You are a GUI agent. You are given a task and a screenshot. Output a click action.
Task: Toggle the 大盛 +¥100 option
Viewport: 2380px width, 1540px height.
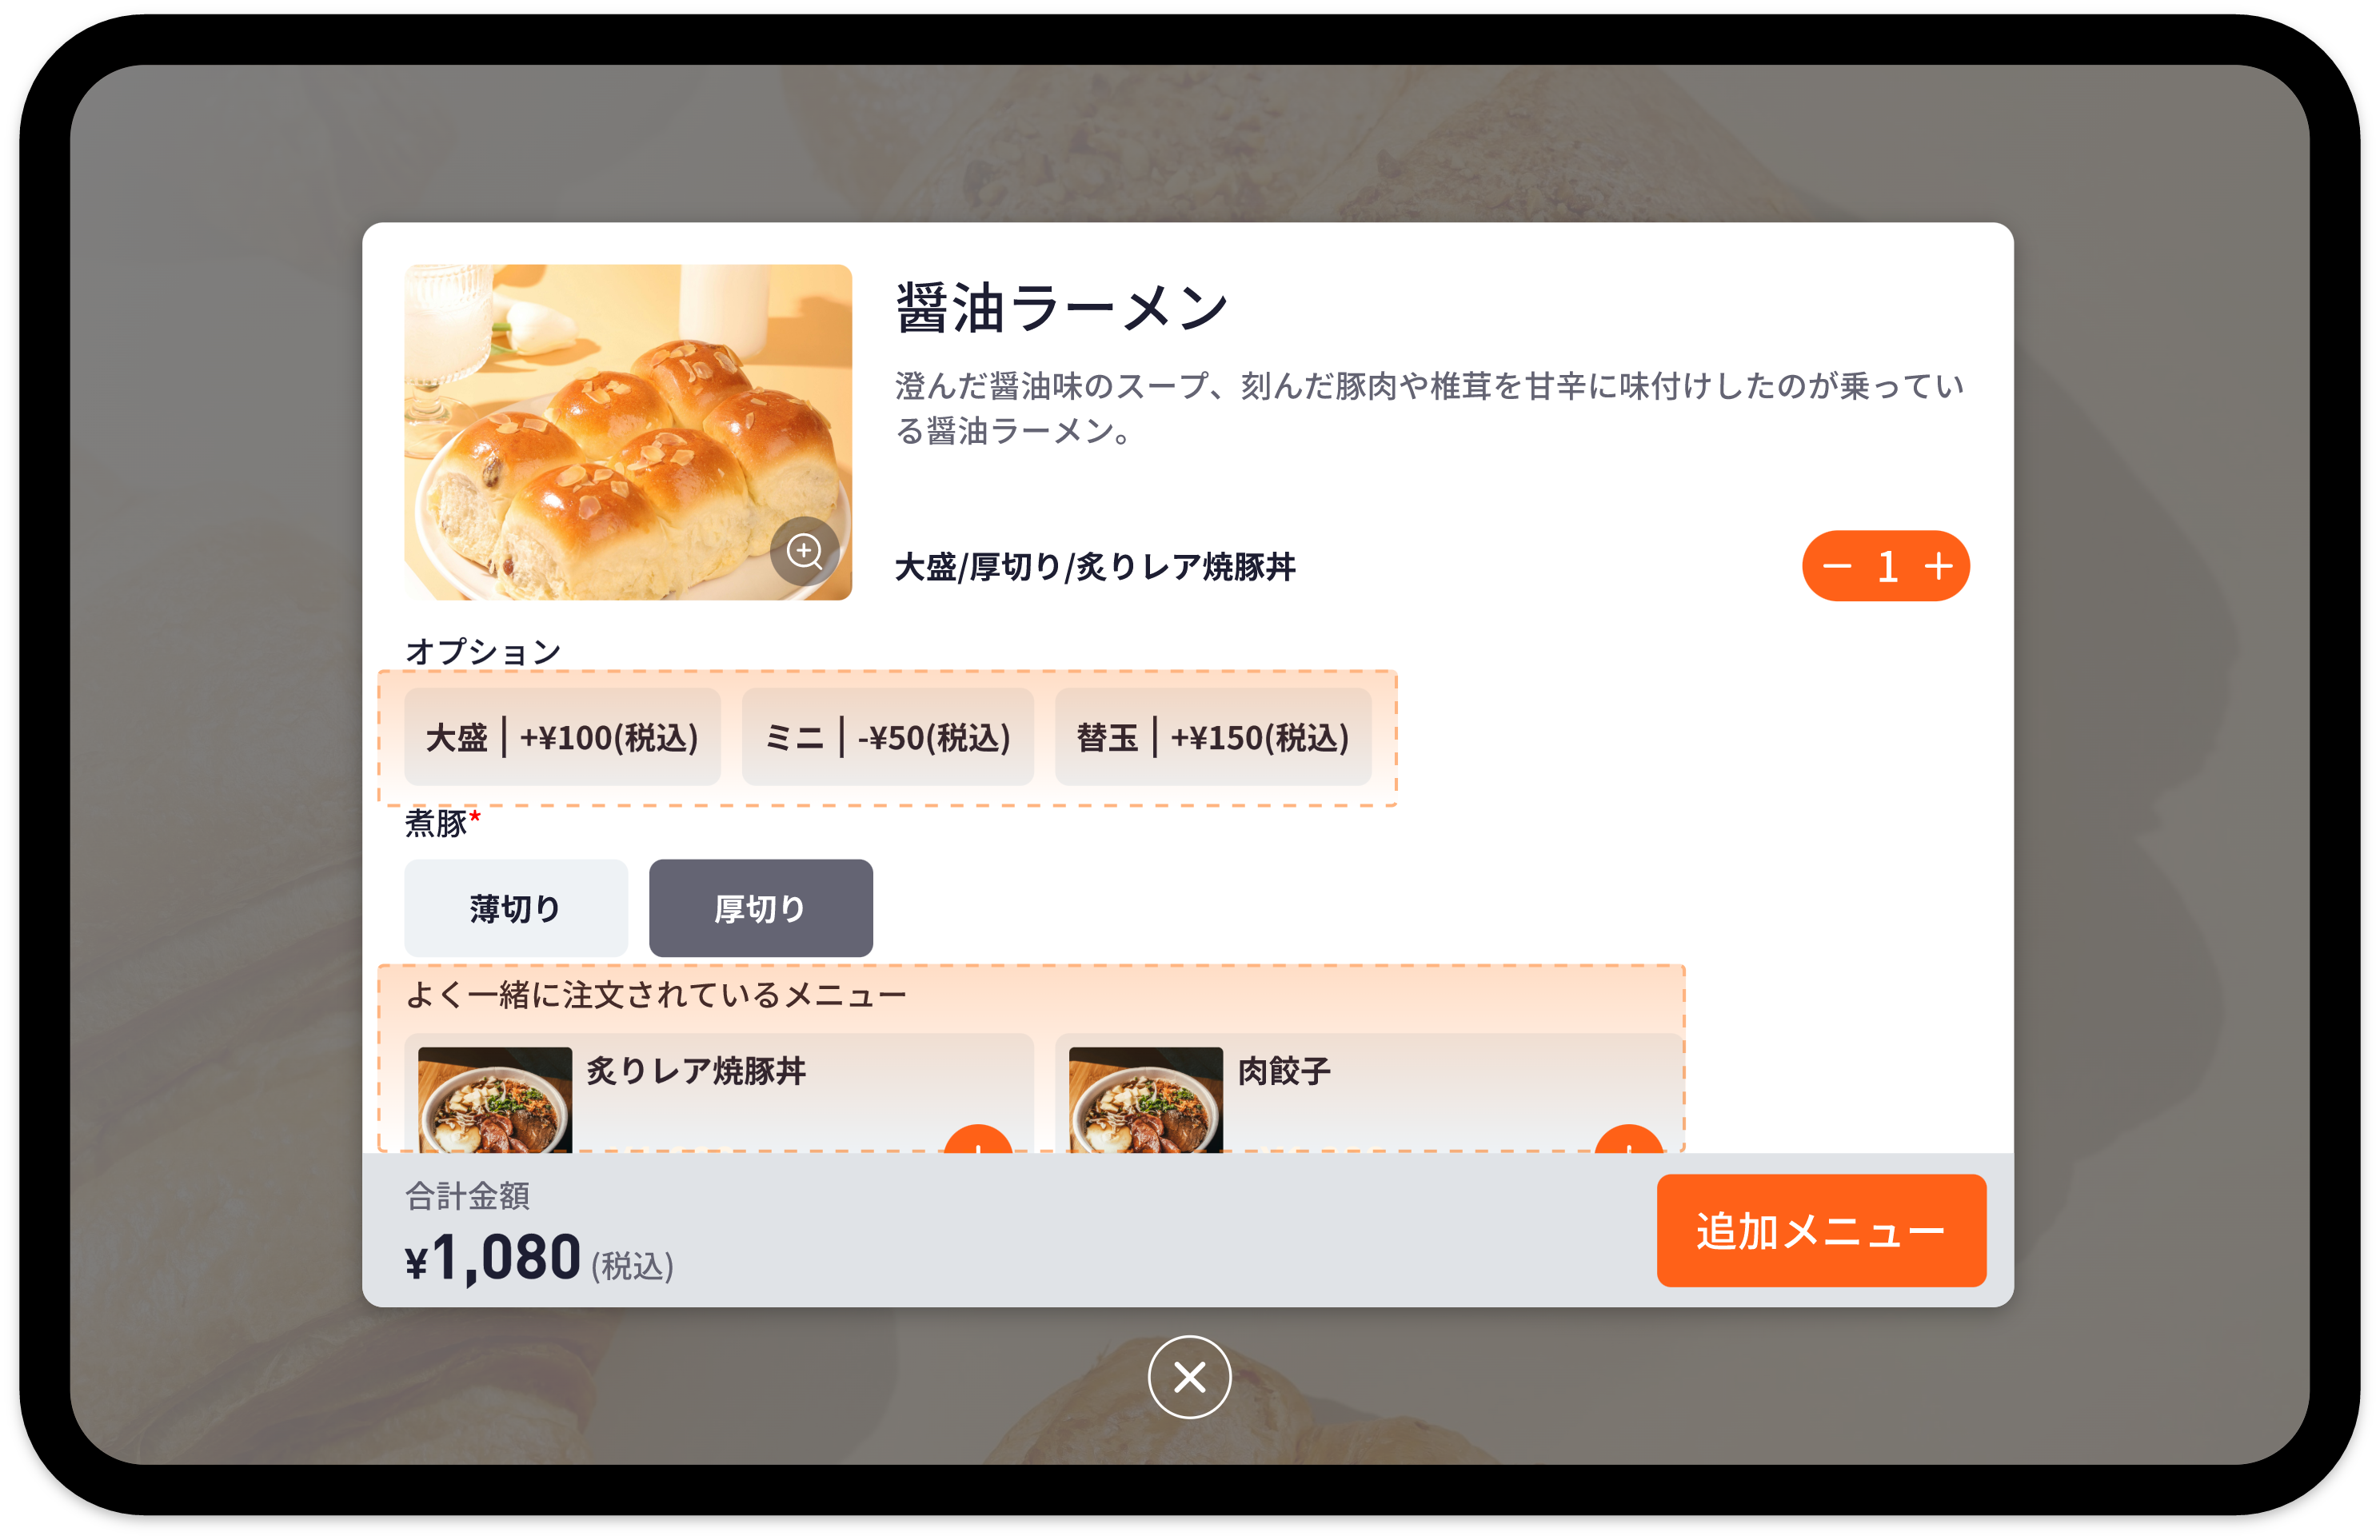[562, 737]
